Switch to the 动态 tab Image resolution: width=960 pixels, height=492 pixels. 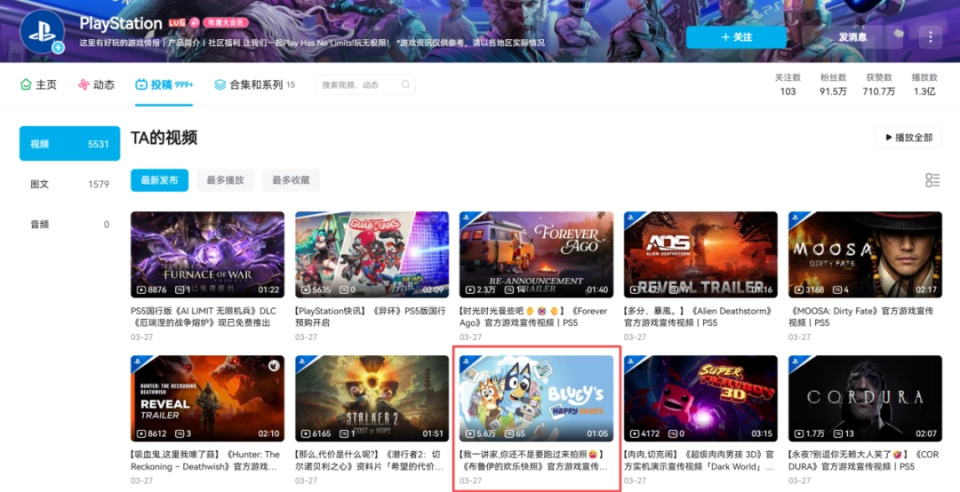pos(96,85)
